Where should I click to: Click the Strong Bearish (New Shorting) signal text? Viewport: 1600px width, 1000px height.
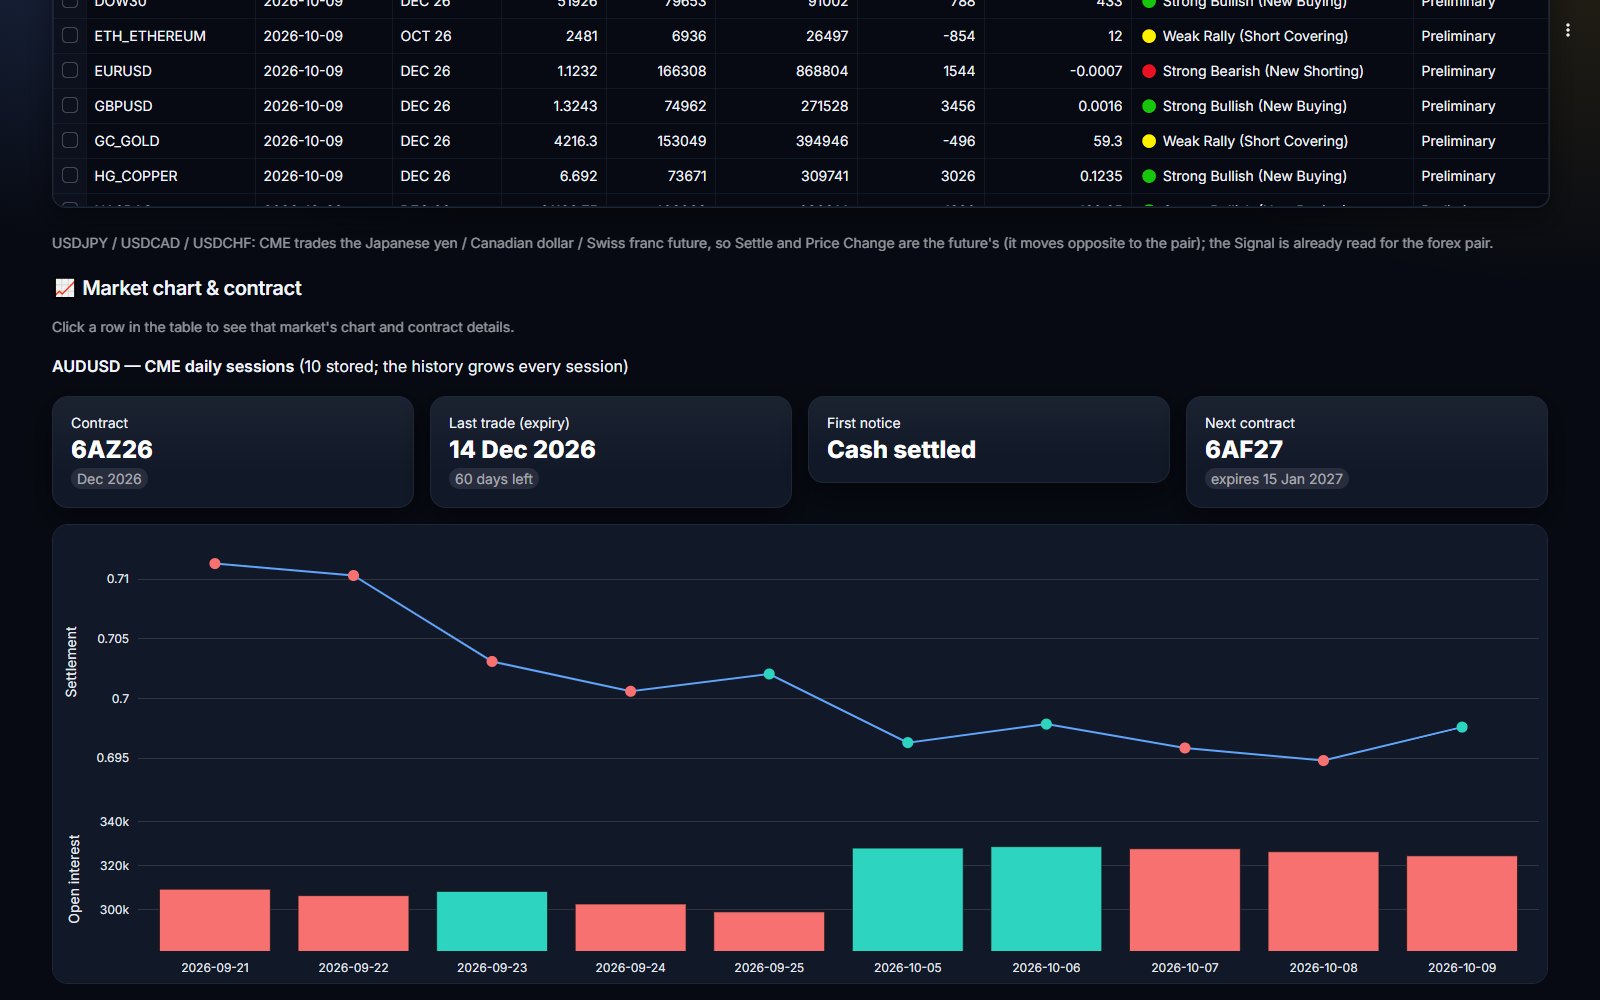point(1263,71)
